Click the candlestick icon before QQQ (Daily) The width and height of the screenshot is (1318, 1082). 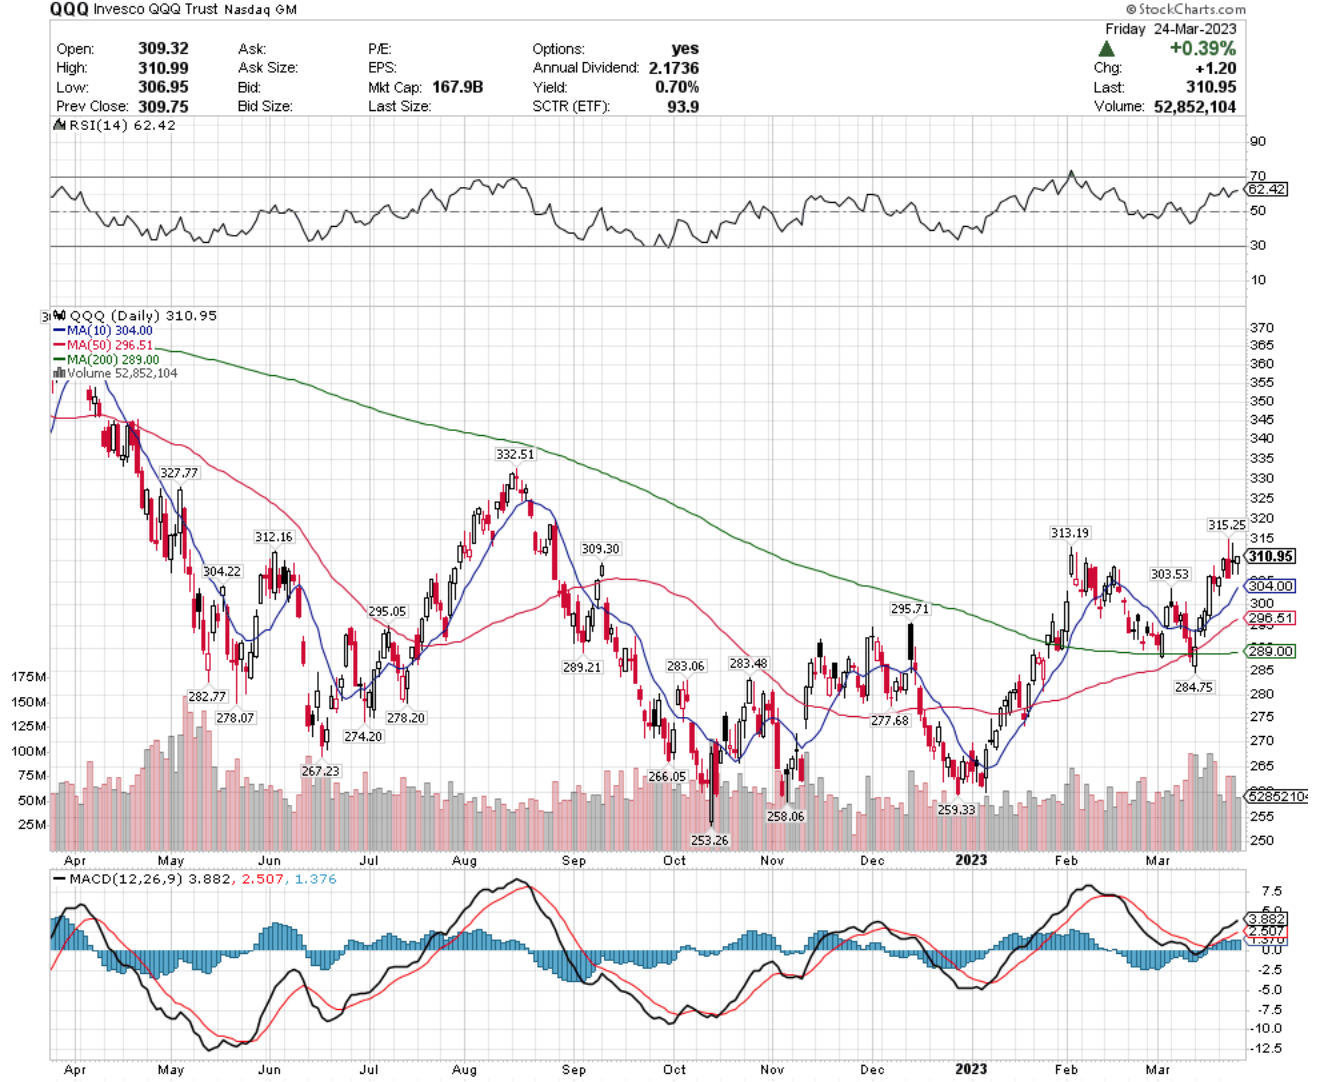point(59,315)
